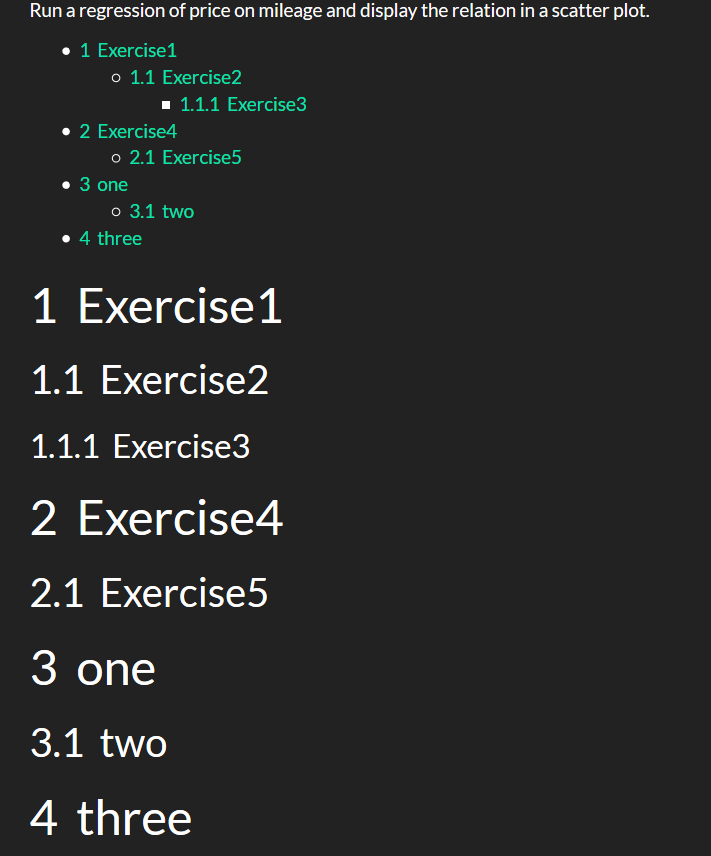Click the white "1.1 Exercise2" section heading
This screenshot has height=856, width=711.
tap(150, 380)
